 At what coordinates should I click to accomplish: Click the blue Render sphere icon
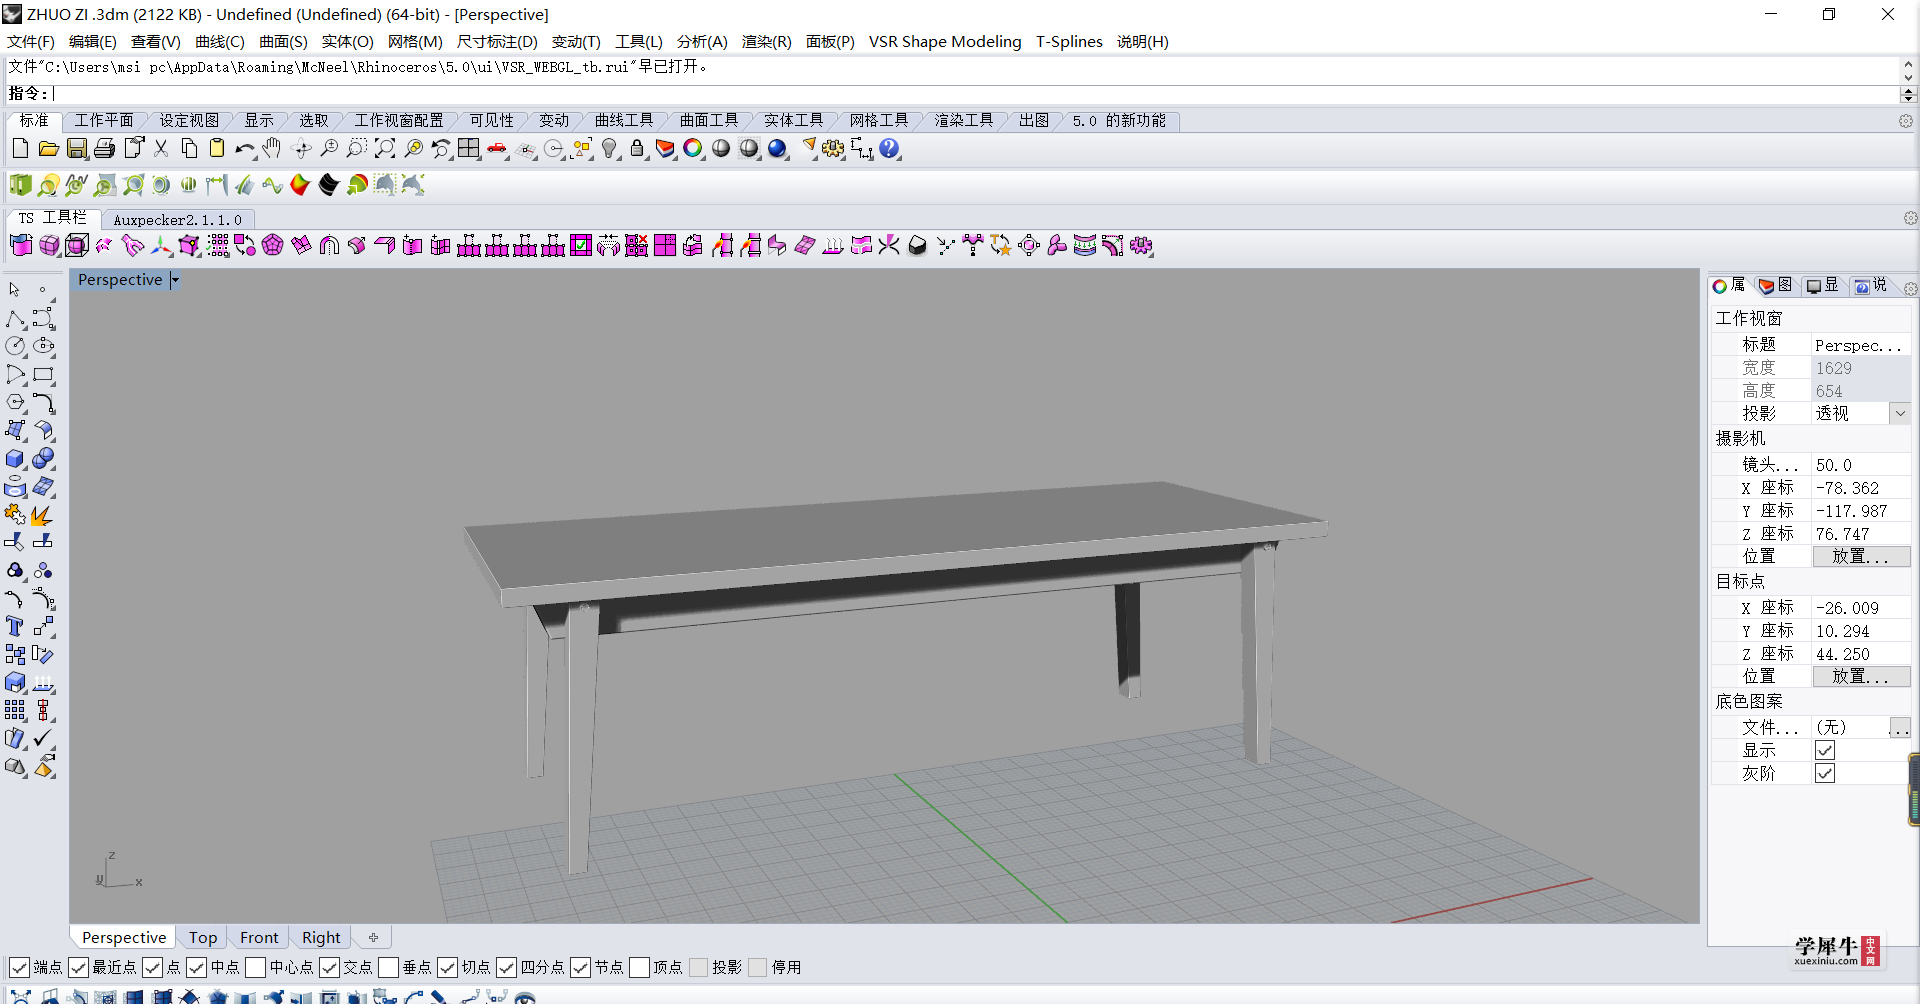pyautogui.click(x=777, y=149)
